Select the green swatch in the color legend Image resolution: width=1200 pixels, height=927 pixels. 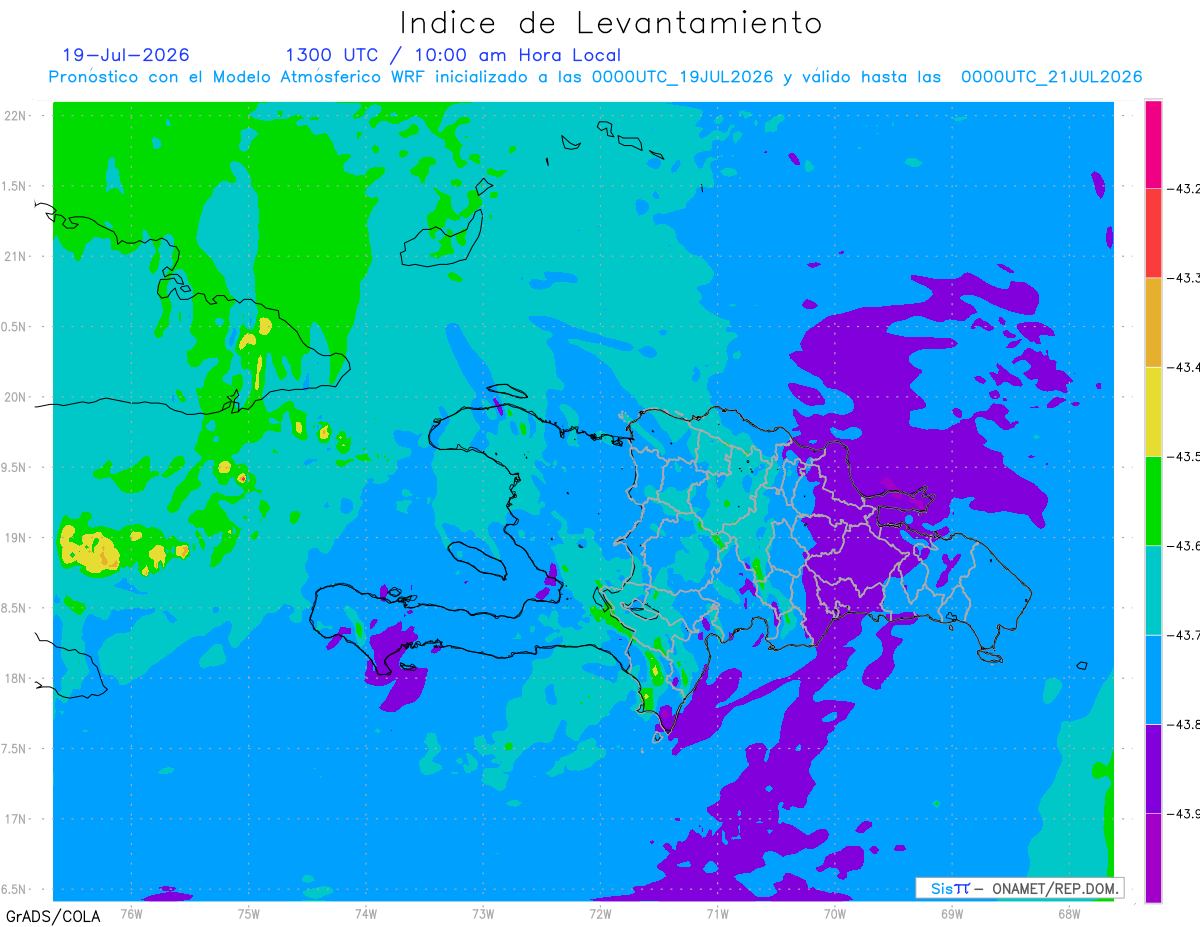click(x=1153, y=500)
